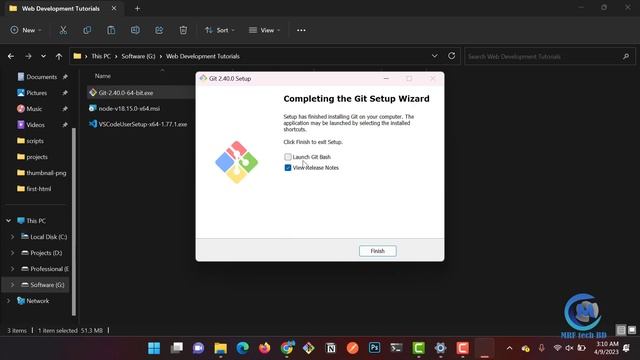Open recent locations dropdown arrow
The width and height of the screenshot is (640, 360).
tap(43, 56)
